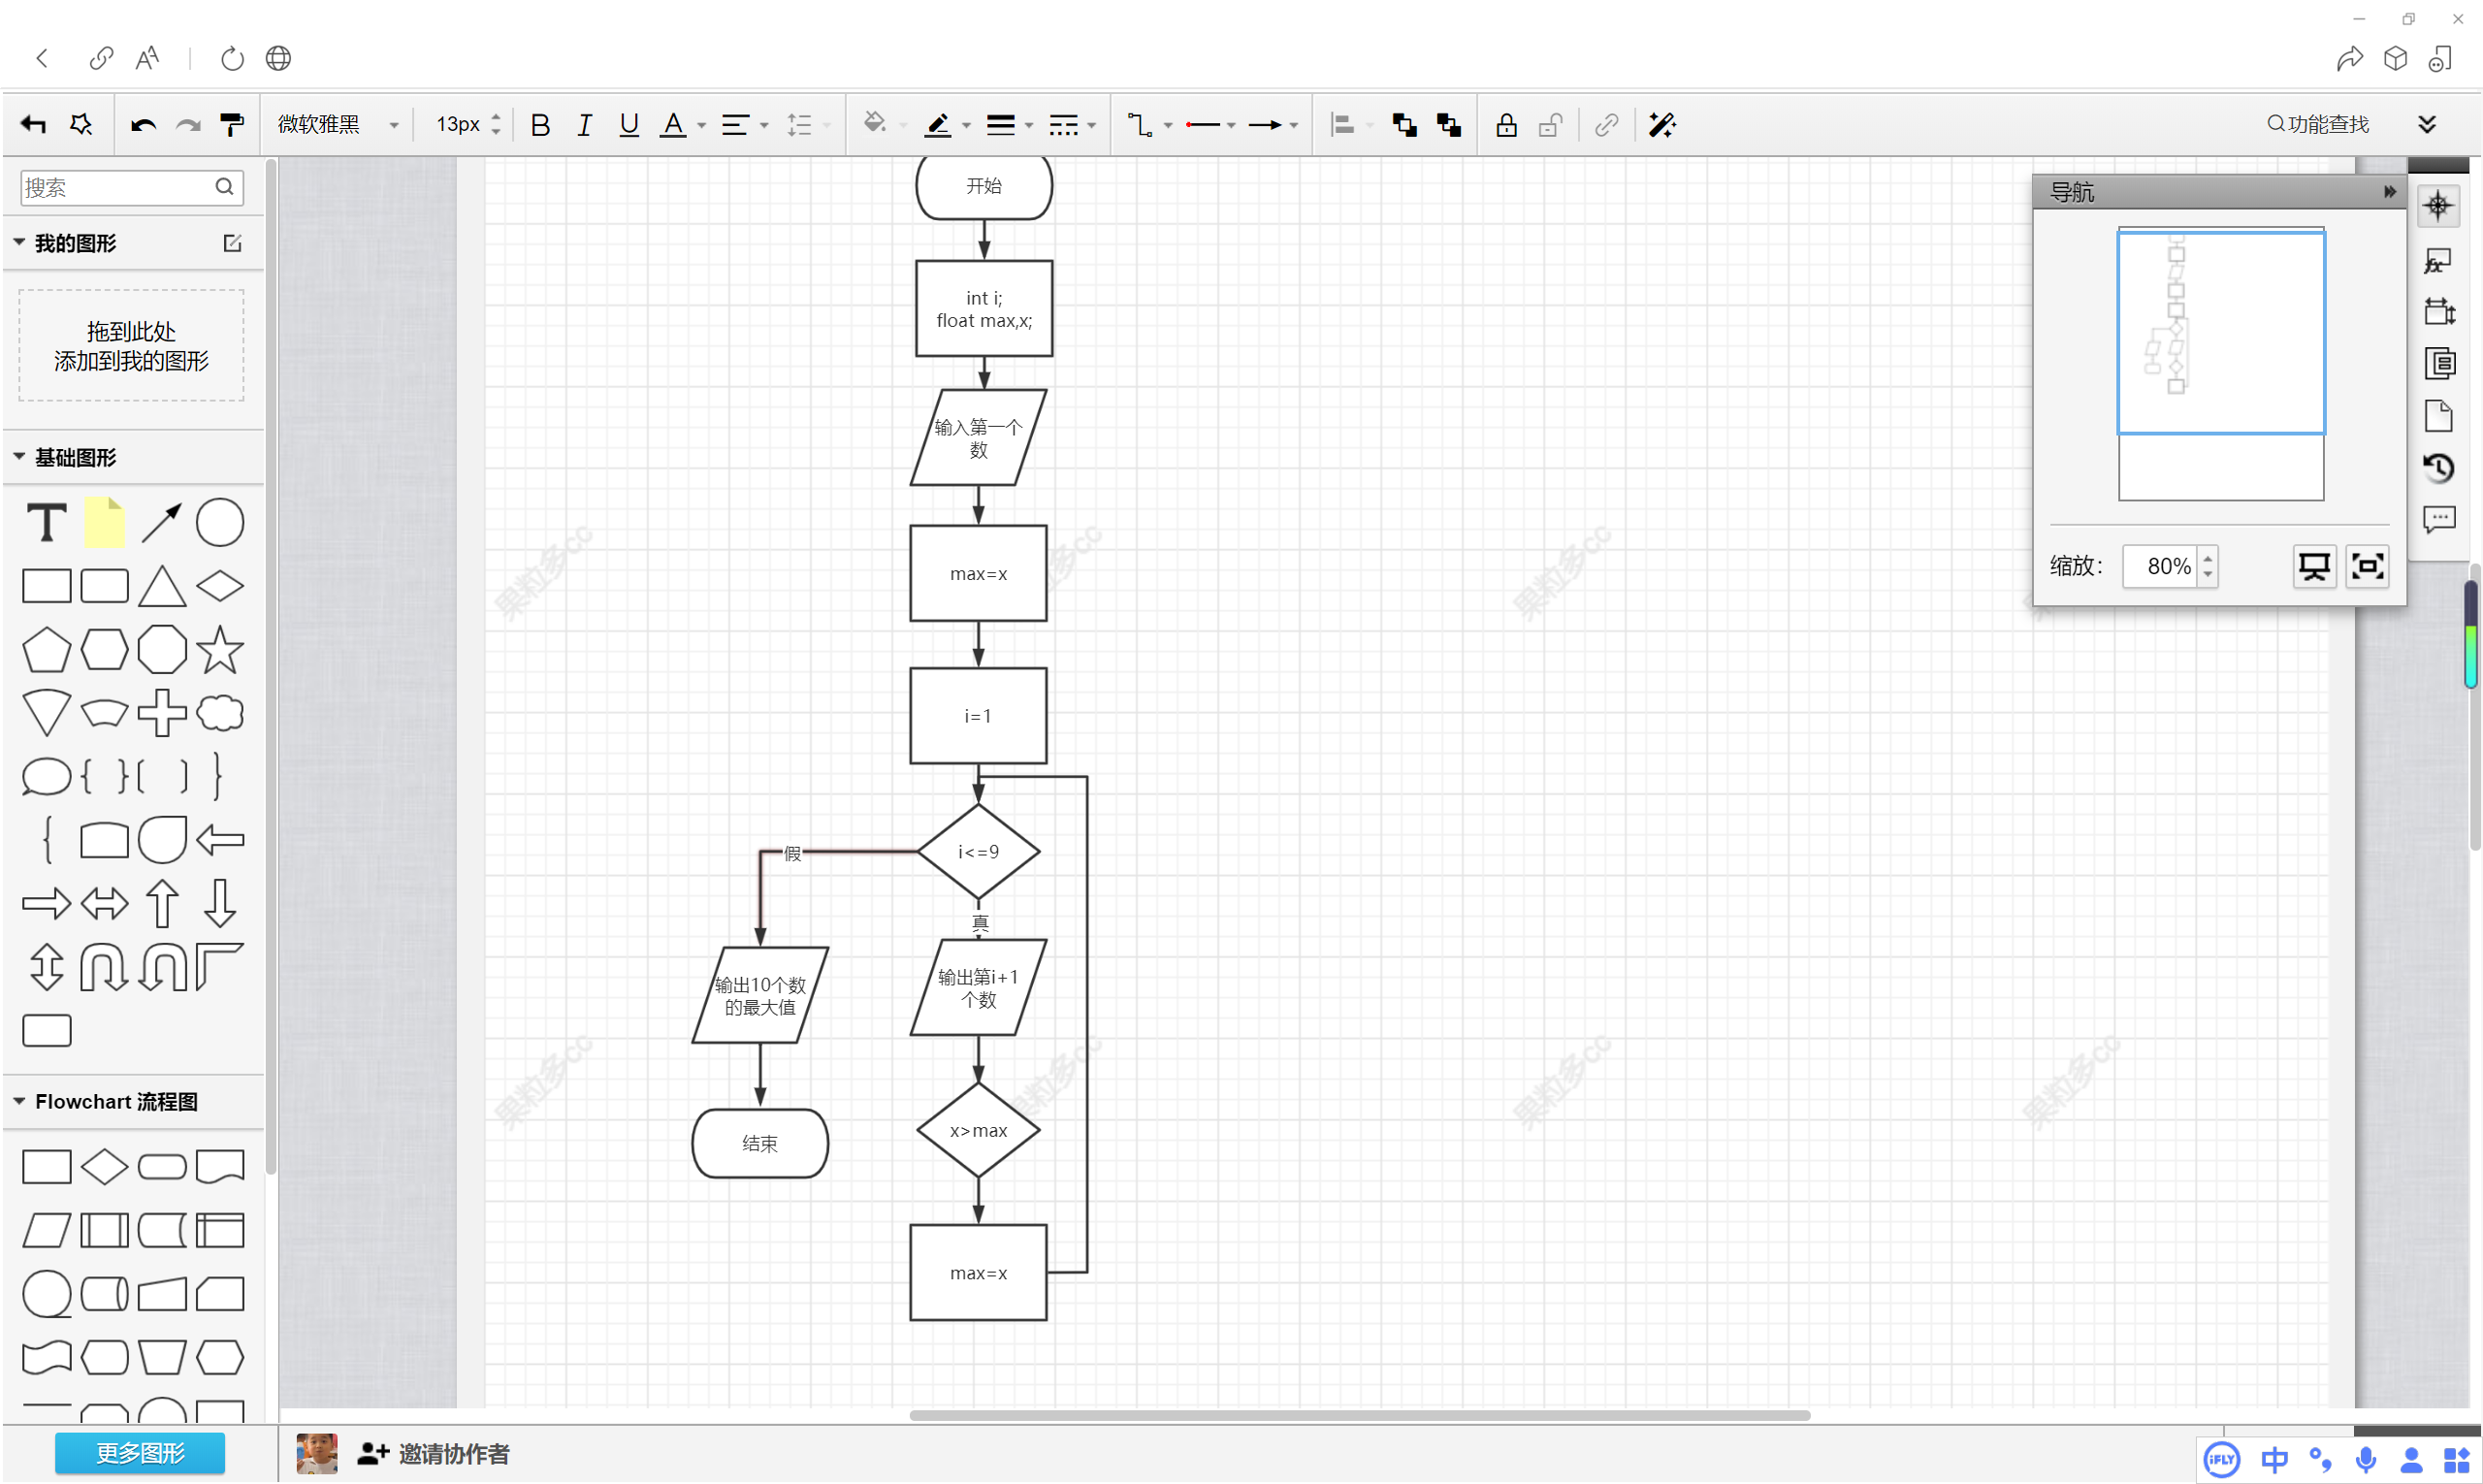The image size is (2483, 1484).
Task: Click the 更多图形 button
Action: [x=139, y=1453]
